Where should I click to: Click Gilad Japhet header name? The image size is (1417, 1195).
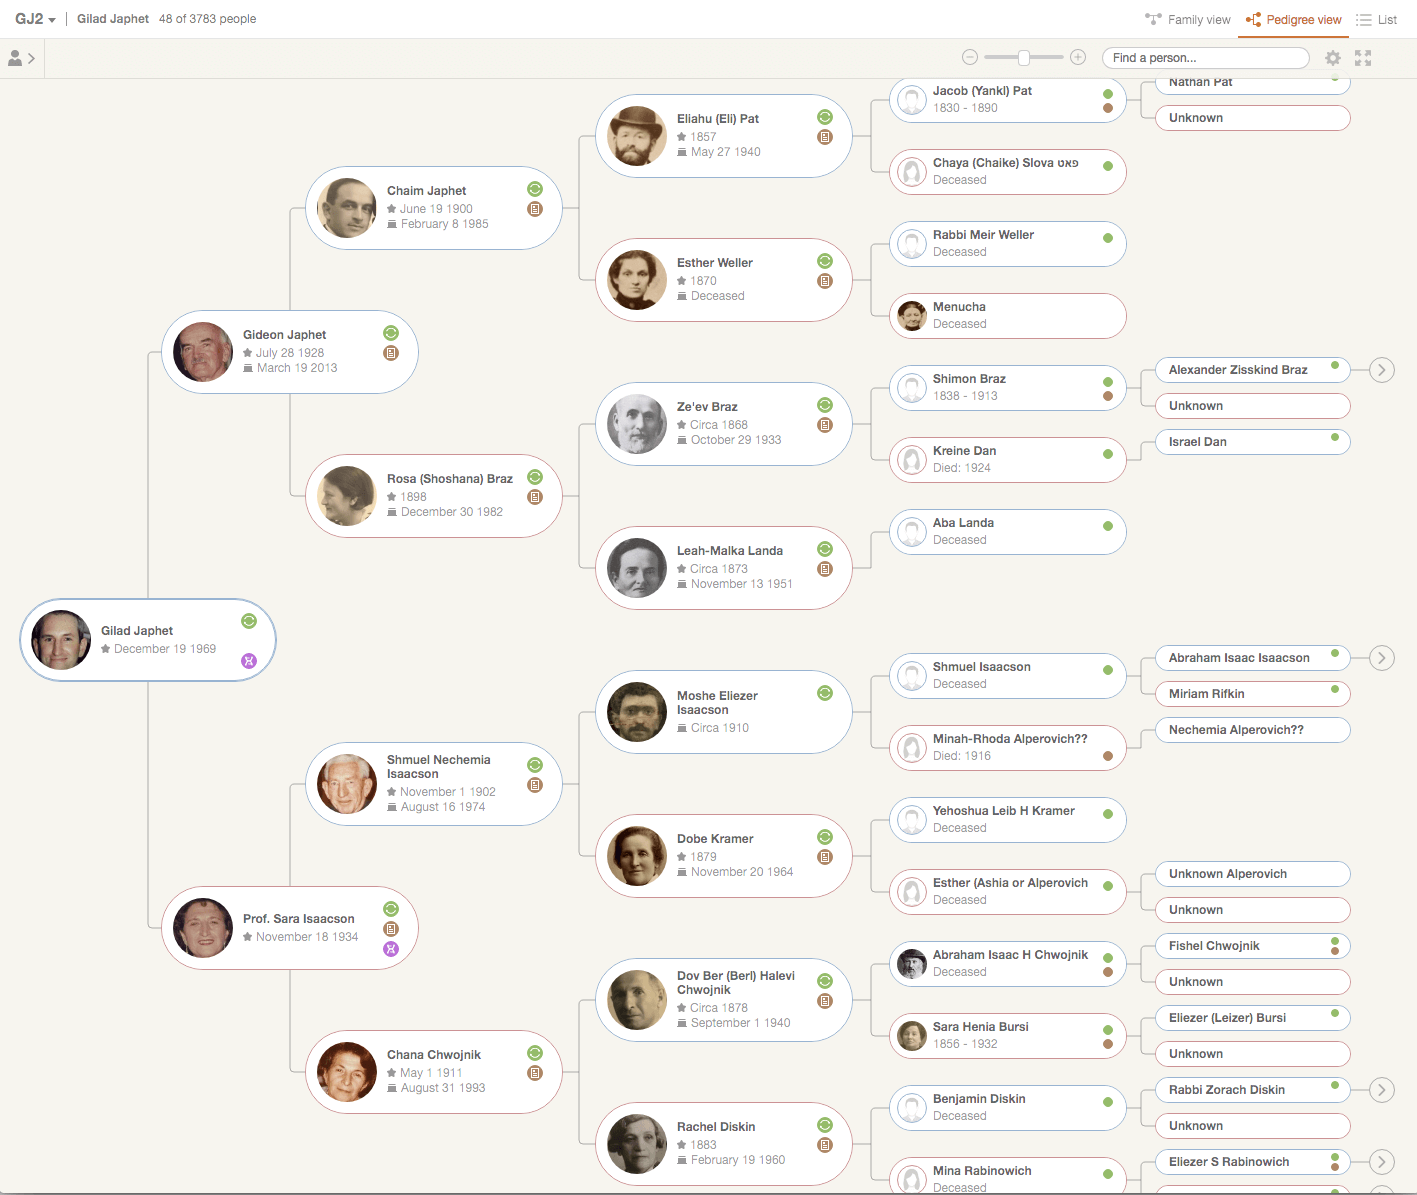(113, 19)
